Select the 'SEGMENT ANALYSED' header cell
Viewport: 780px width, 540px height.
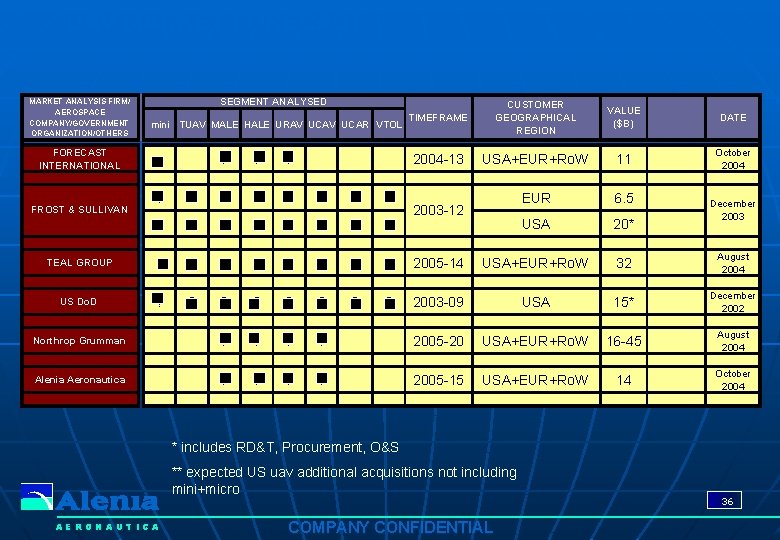[x=274, y=101]
